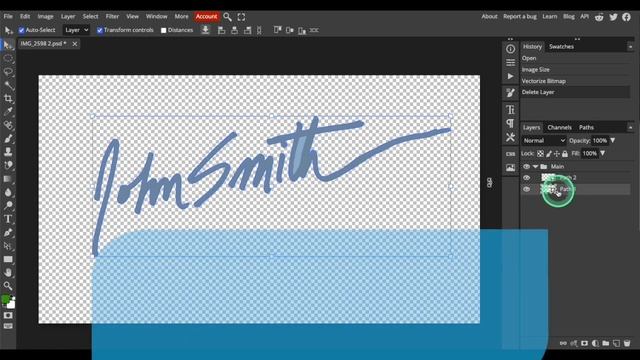Hide the Path 2 layer with eye icon
640x360 pixels.
527,178
